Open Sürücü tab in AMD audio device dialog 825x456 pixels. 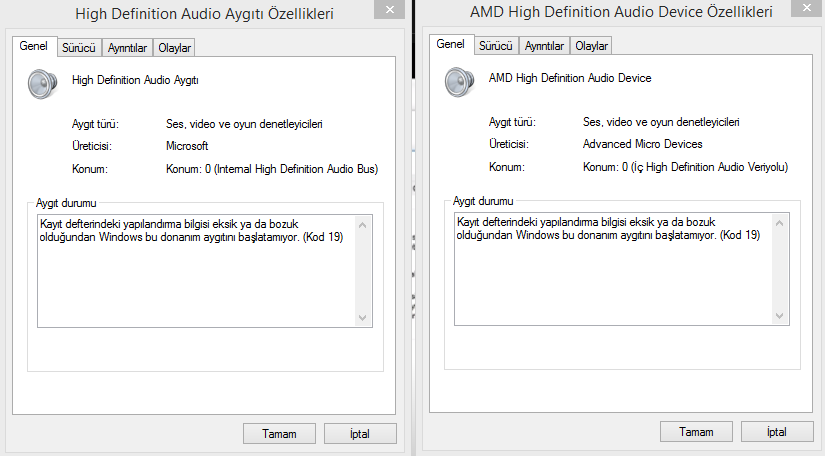point(495,46)
